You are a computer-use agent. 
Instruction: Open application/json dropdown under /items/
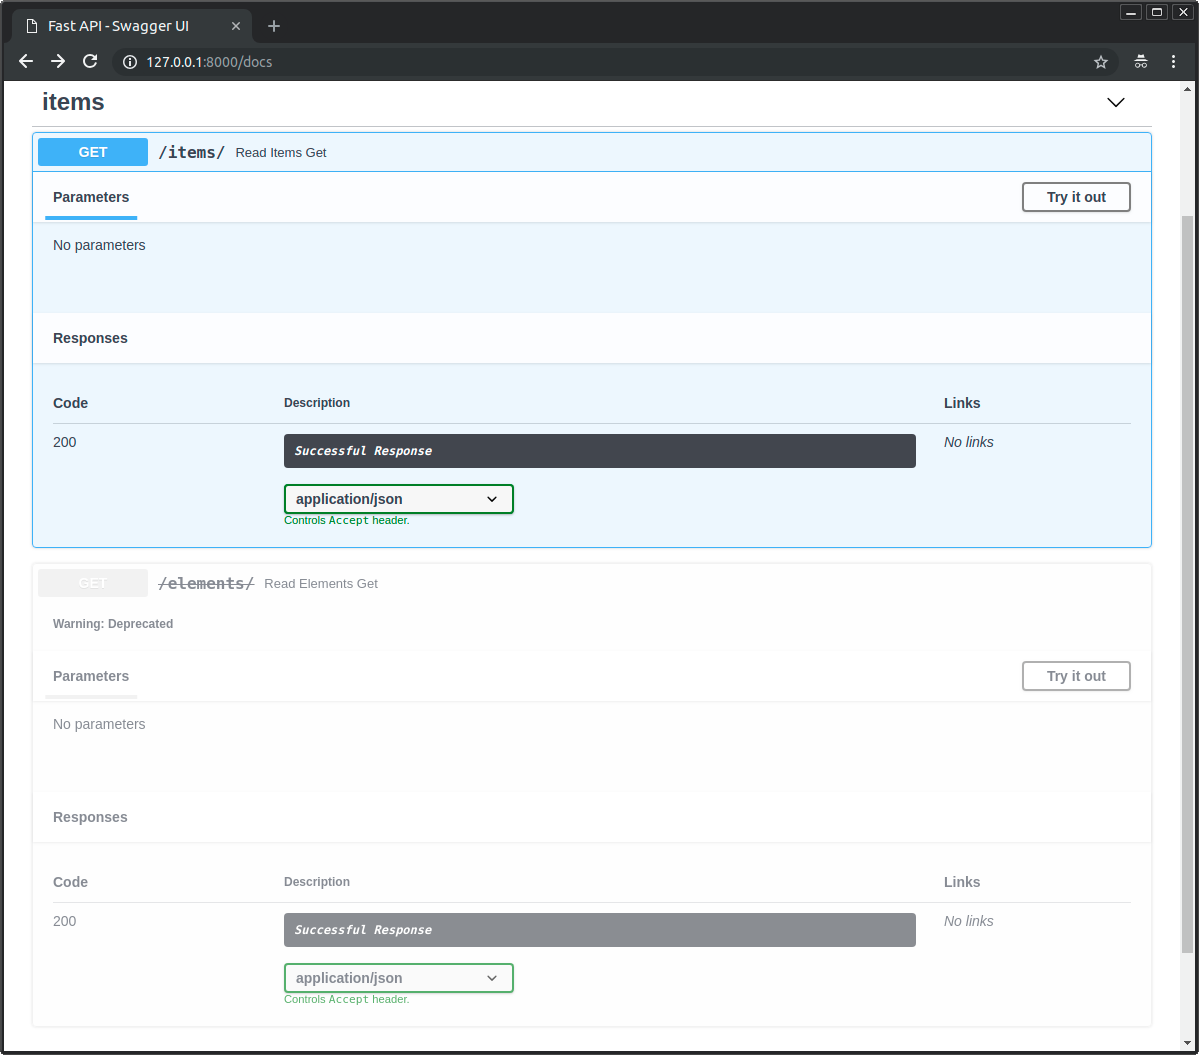tap(398, 499)
